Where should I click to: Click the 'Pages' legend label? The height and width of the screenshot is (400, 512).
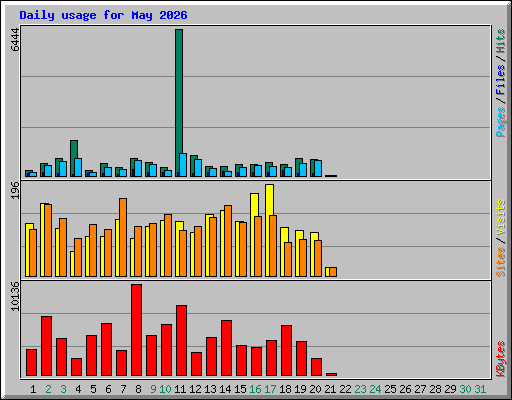point(500,122)
